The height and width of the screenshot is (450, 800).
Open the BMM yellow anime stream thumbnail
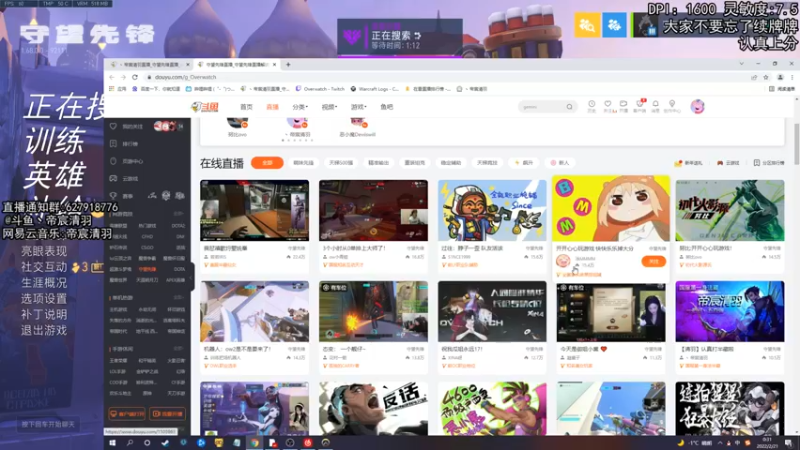(x=611, y=208)
